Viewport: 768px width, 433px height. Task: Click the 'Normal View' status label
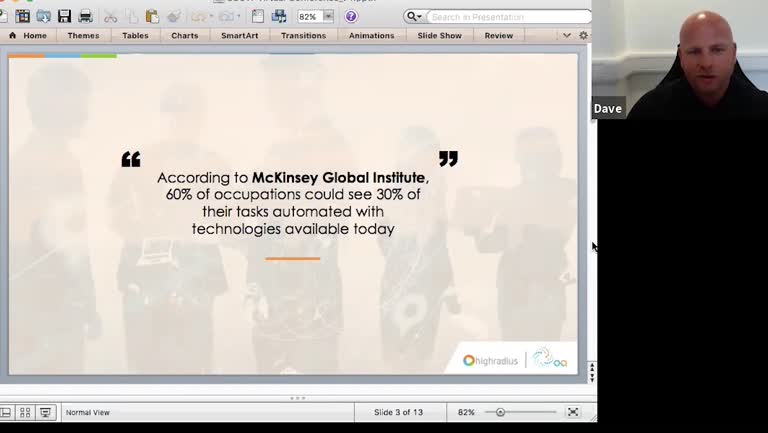(88, 412)
